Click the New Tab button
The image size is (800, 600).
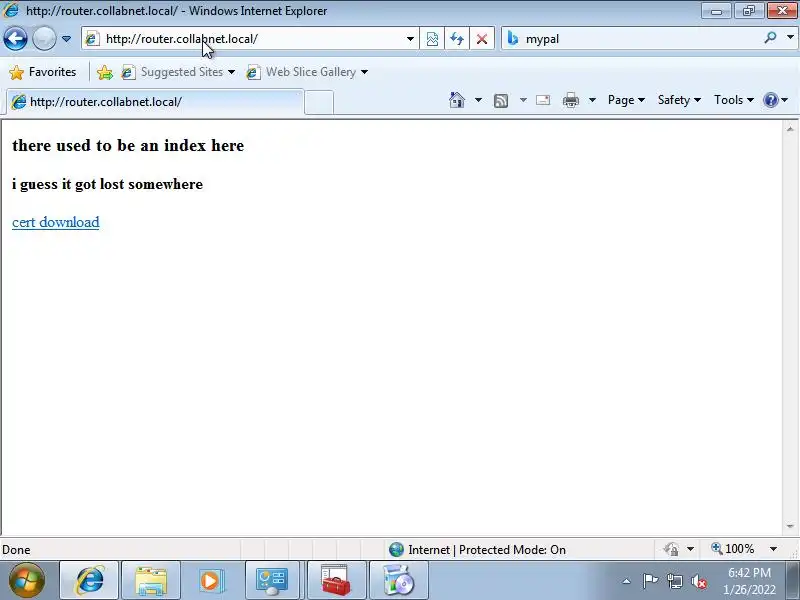pyautogui.click(x=319, y=102)
